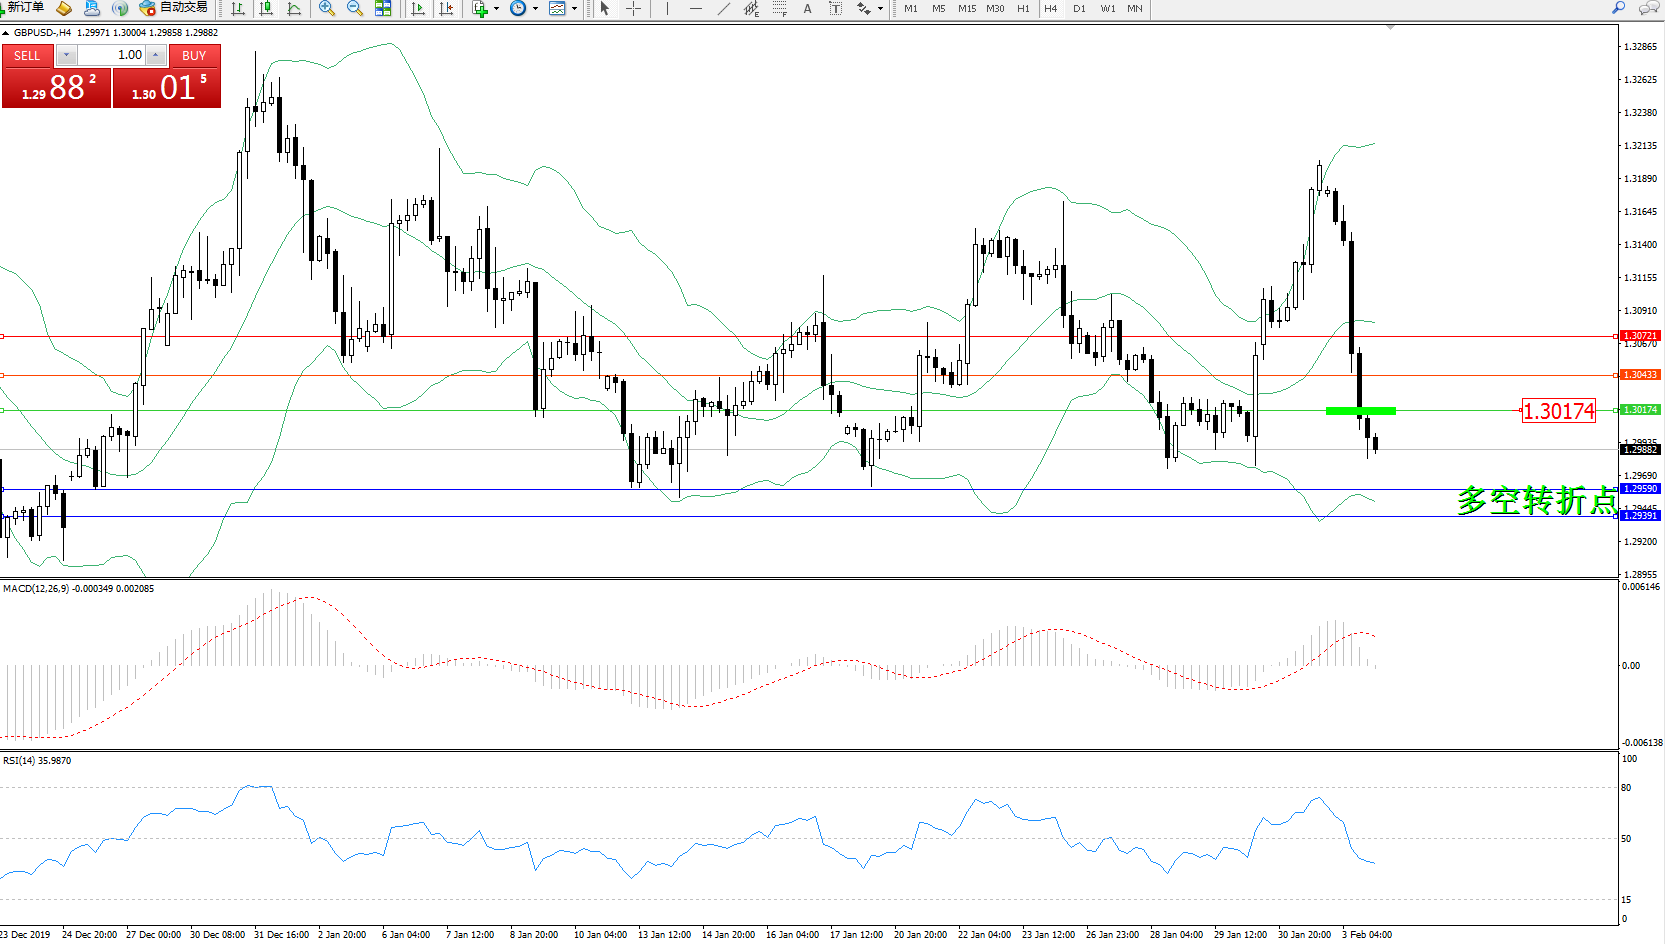
Task: Click the Zoom Out magnifier icon
Action: (x=354, y=8)
